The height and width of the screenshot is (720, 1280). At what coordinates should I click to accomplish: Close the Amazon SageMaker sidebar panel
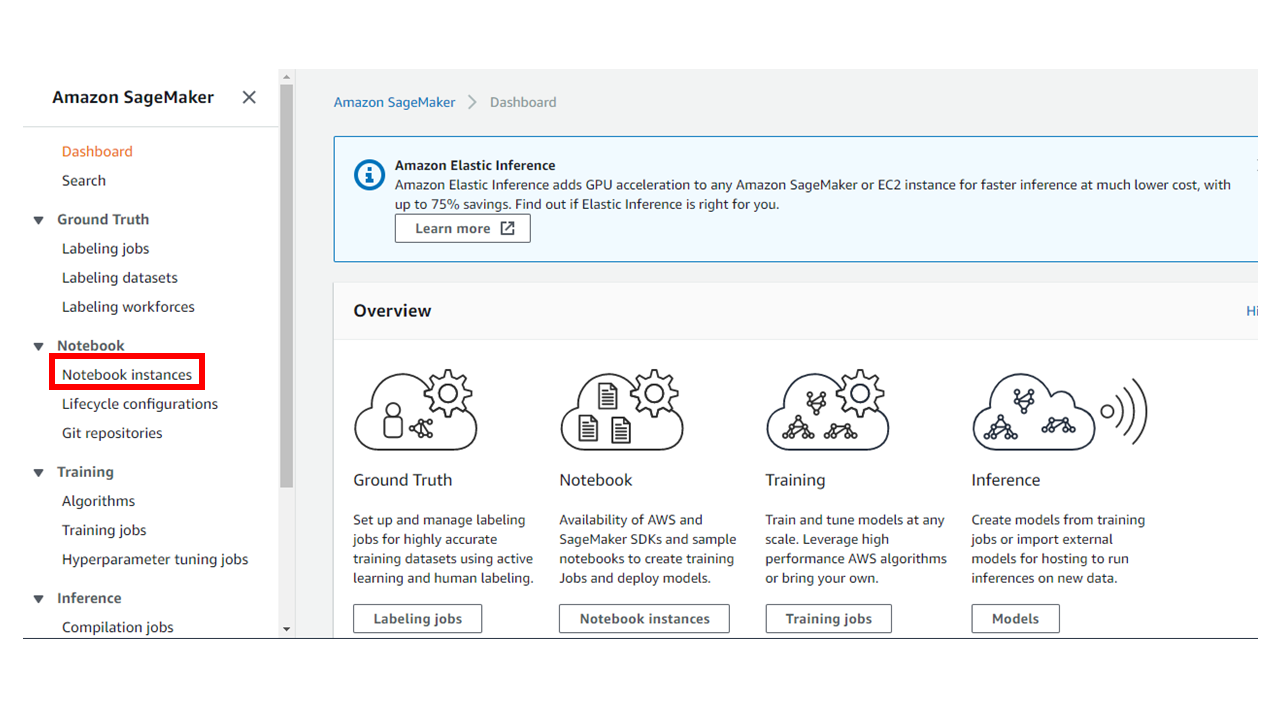tap(249, 97)
